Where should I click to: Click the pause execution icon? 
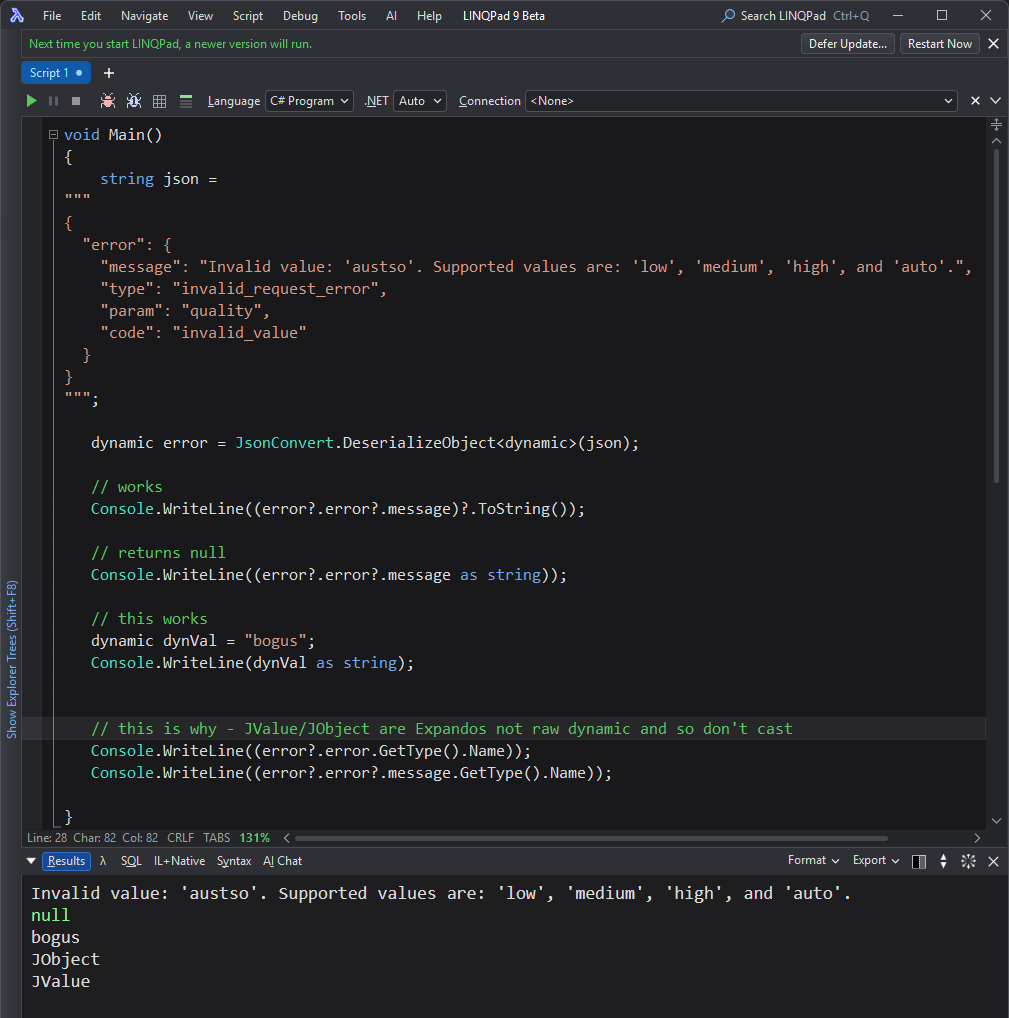(53, 101)
